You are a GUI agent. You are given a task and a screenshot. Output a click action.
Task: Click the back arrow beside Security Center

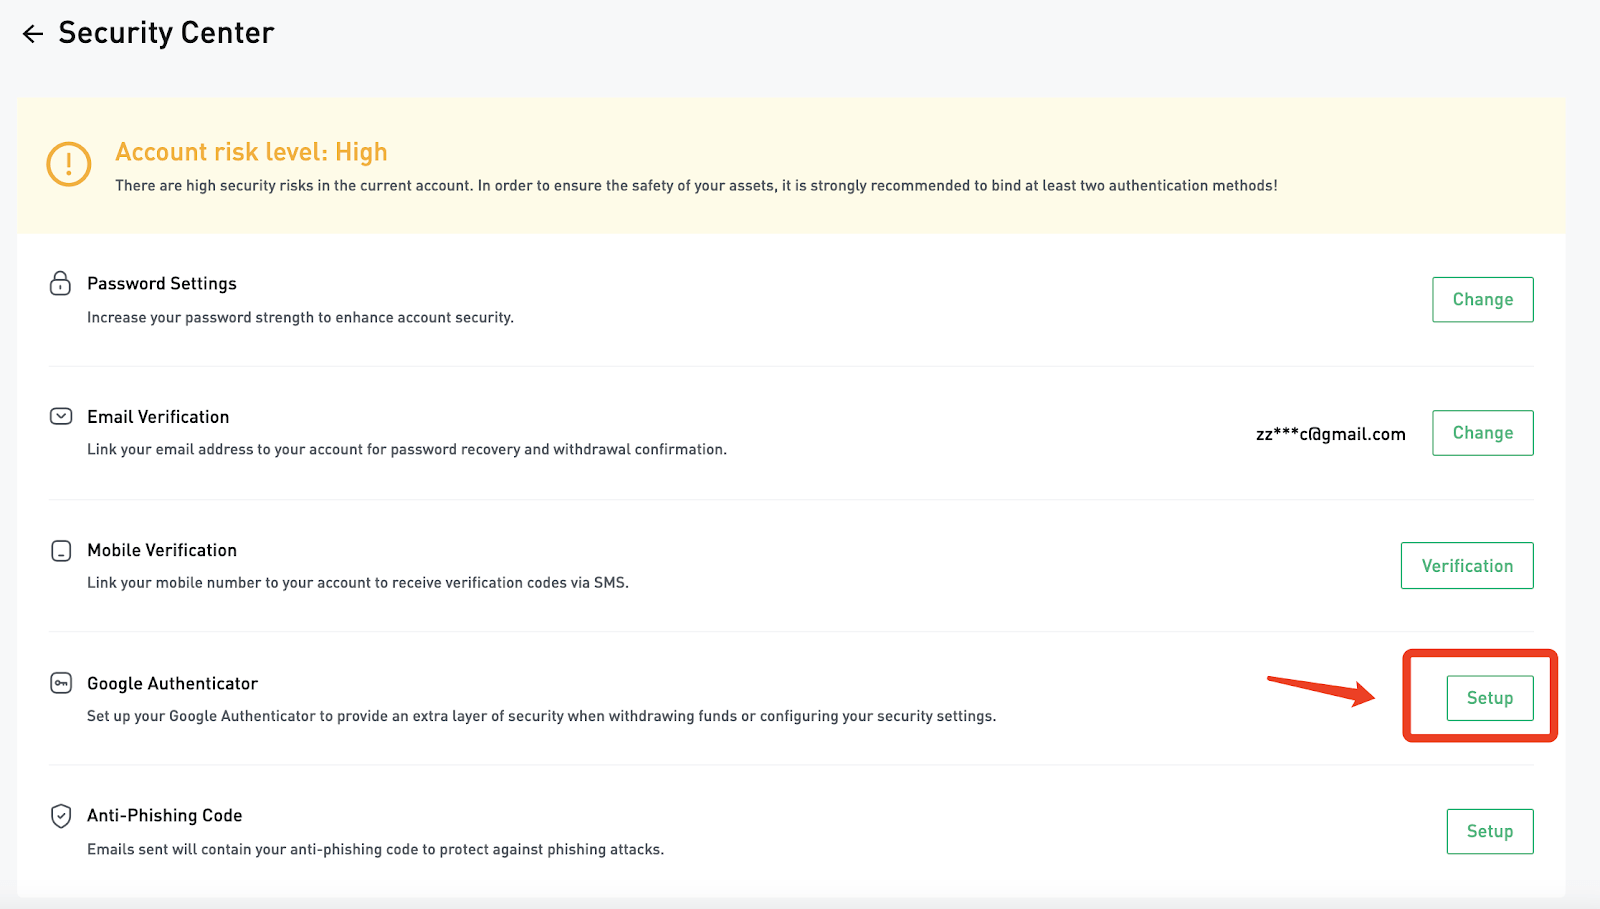click(x=33, y=34)
